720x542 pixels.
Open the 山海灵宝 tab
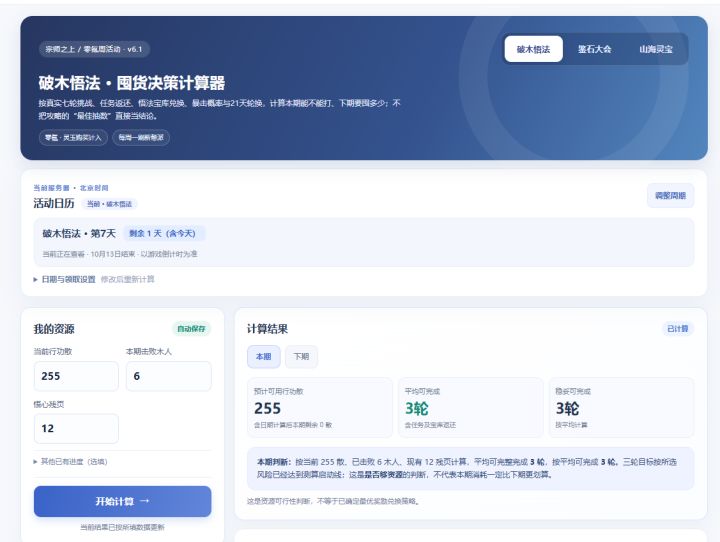coord(656,49)
